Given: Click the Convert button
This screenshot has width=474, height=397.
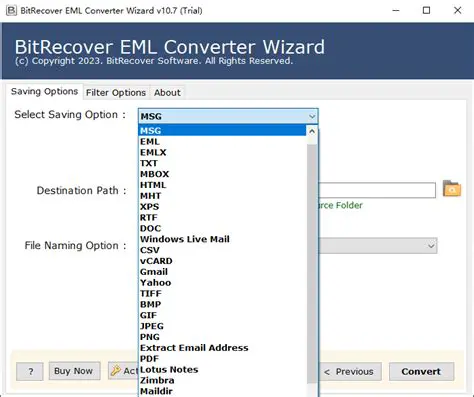Looking at the screenshot, I should tap(421, 371).
